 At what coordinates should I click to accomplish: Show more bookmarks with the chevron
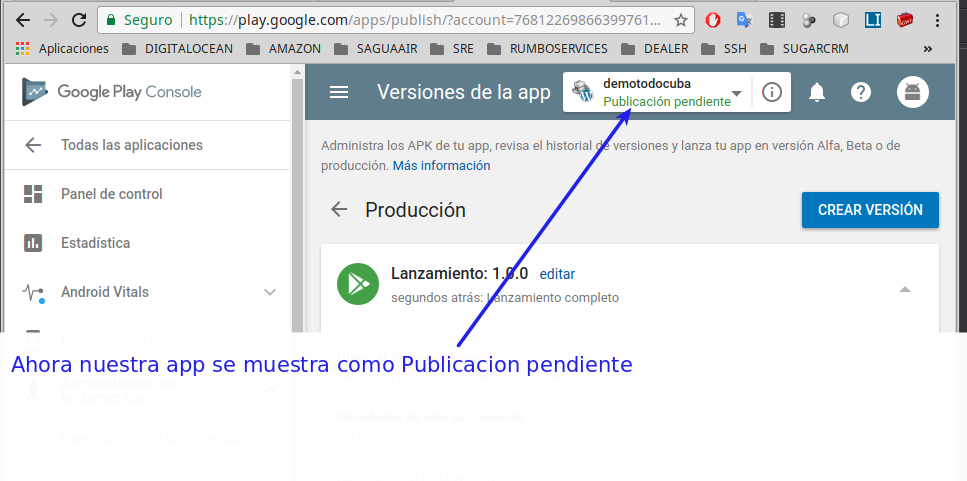click(928, 49)
